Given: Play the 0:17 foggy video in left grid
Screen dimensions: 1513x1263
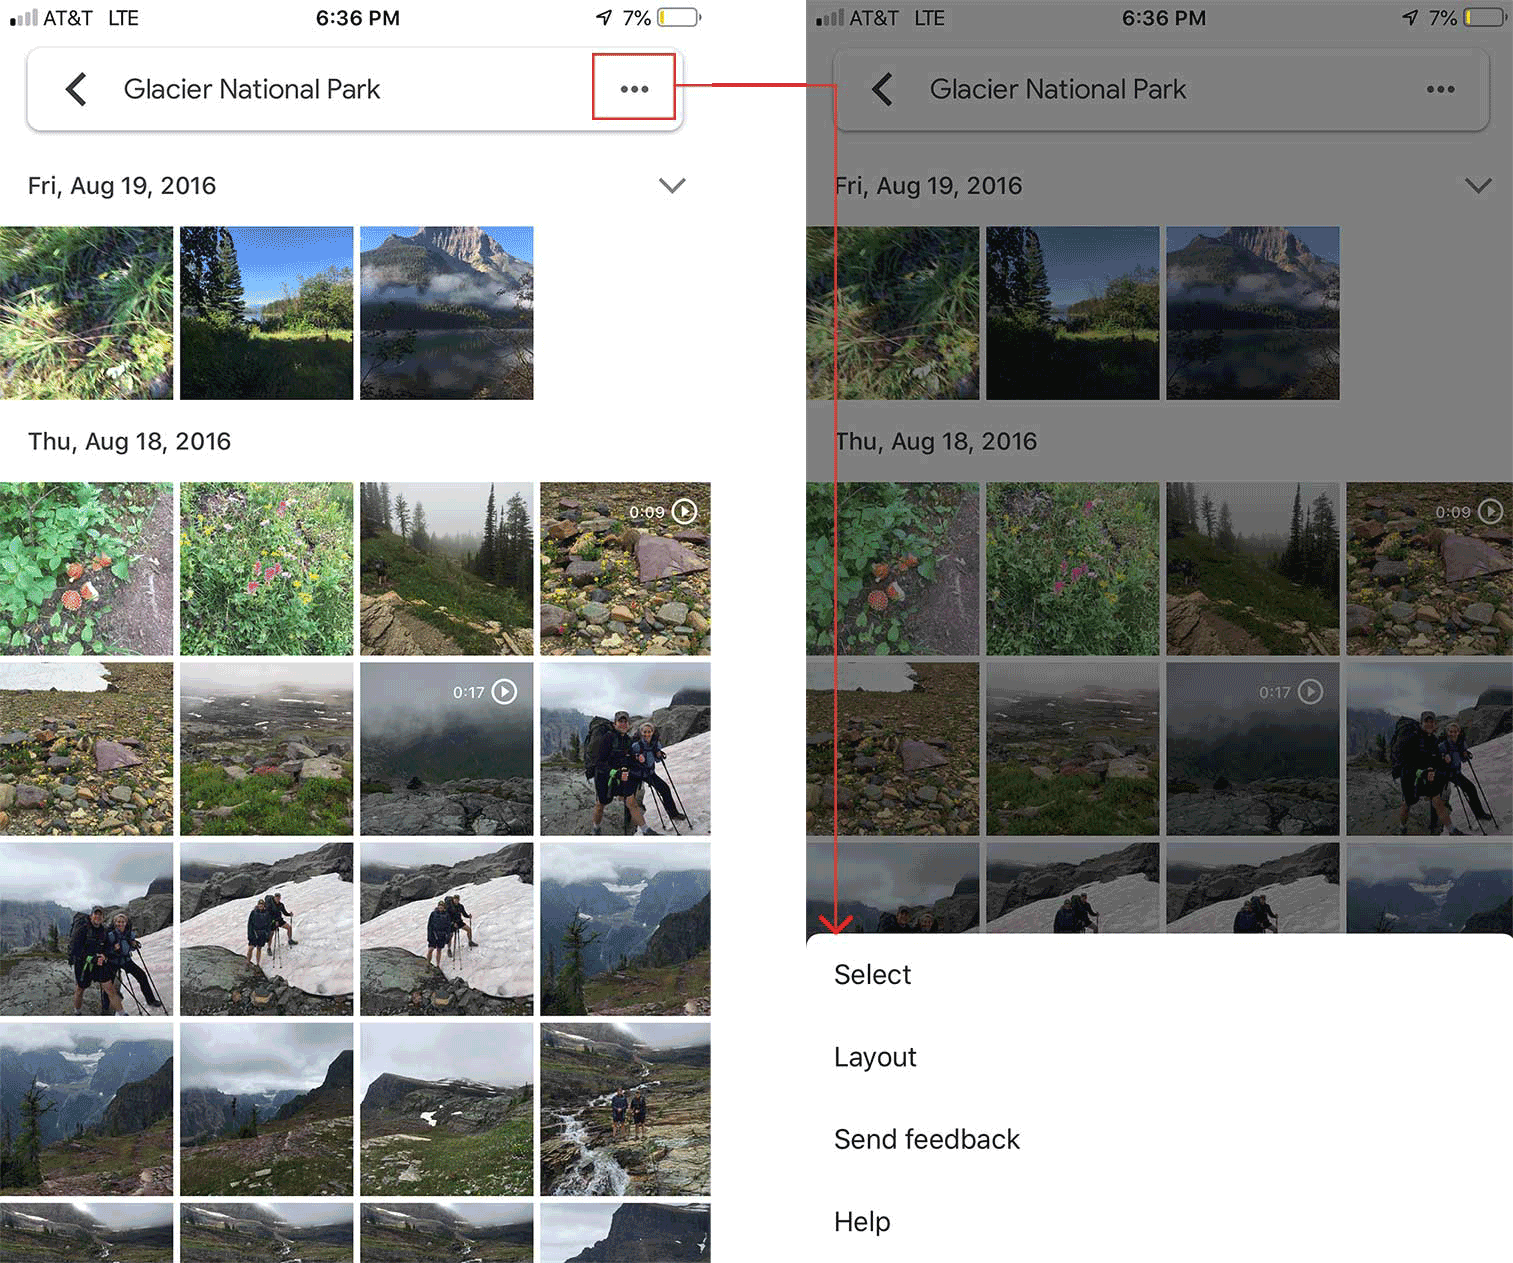Looking at the screenshot, I should 446,748.
